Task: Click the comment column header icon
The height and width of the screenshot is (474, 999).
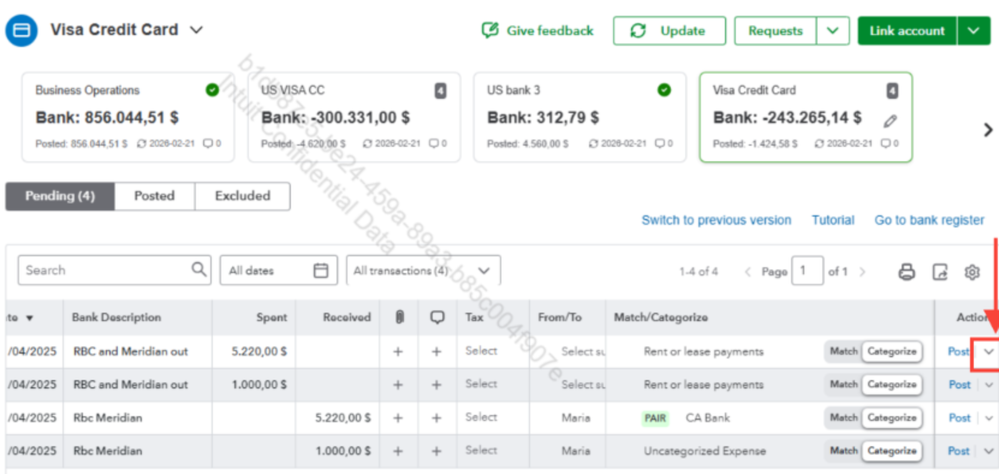Action: point(437,317)
